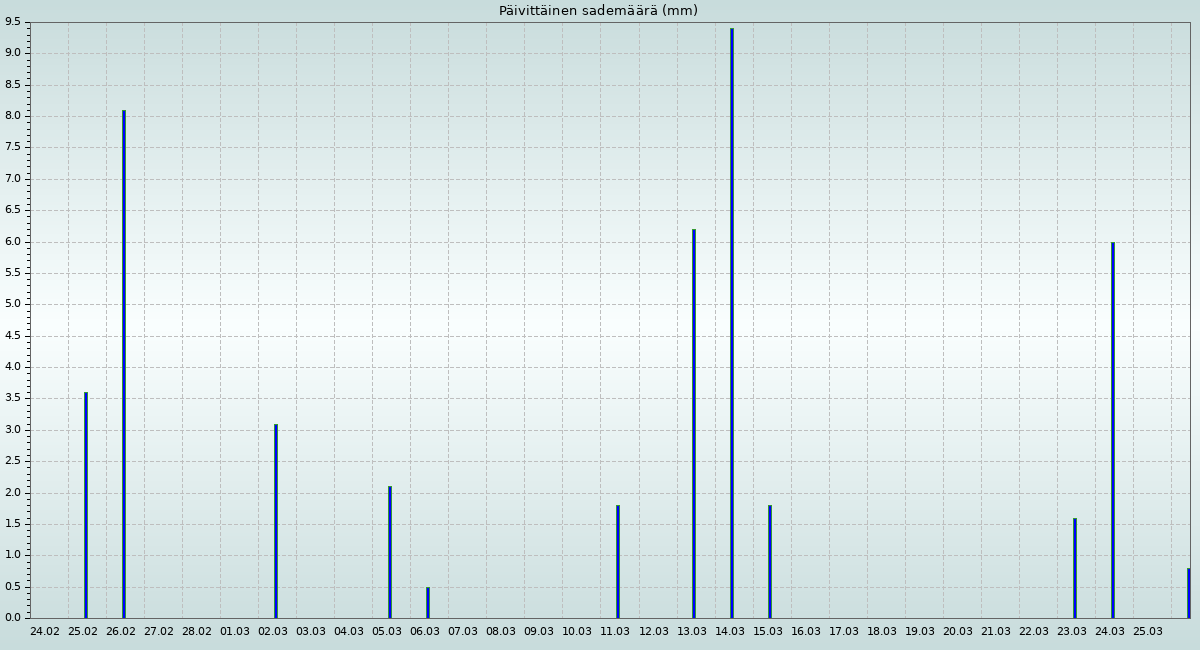Click the short bar at 06.03
1200x650 pixels.
click(428, 602)
